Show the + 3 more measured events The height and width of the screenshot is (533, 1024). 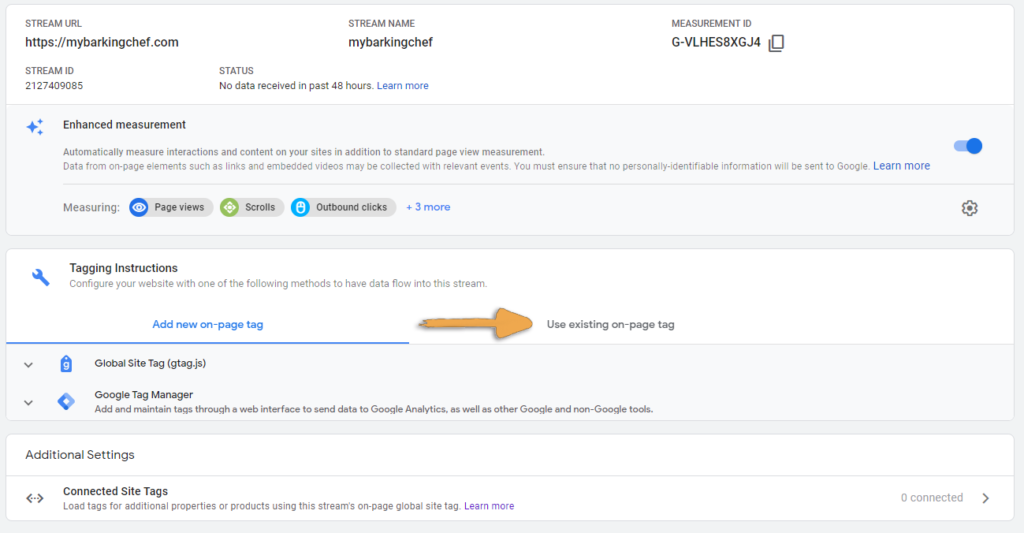coord(428,207)
